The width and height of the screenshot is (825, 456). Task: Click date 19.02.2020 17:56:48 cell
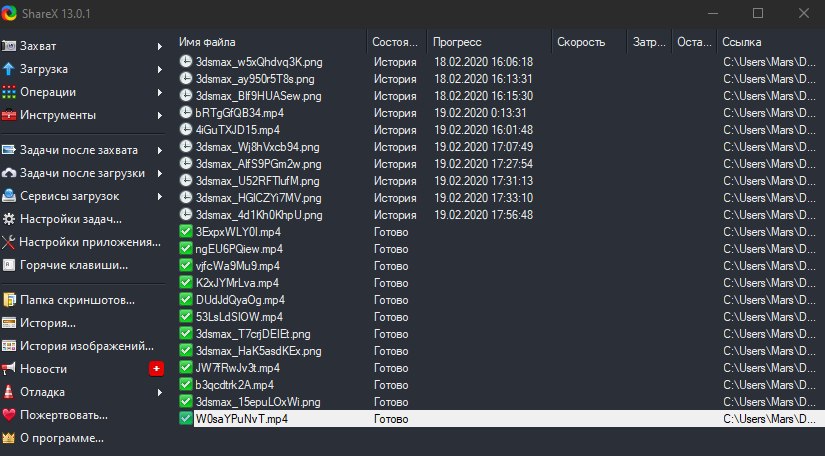click(484, 215)
